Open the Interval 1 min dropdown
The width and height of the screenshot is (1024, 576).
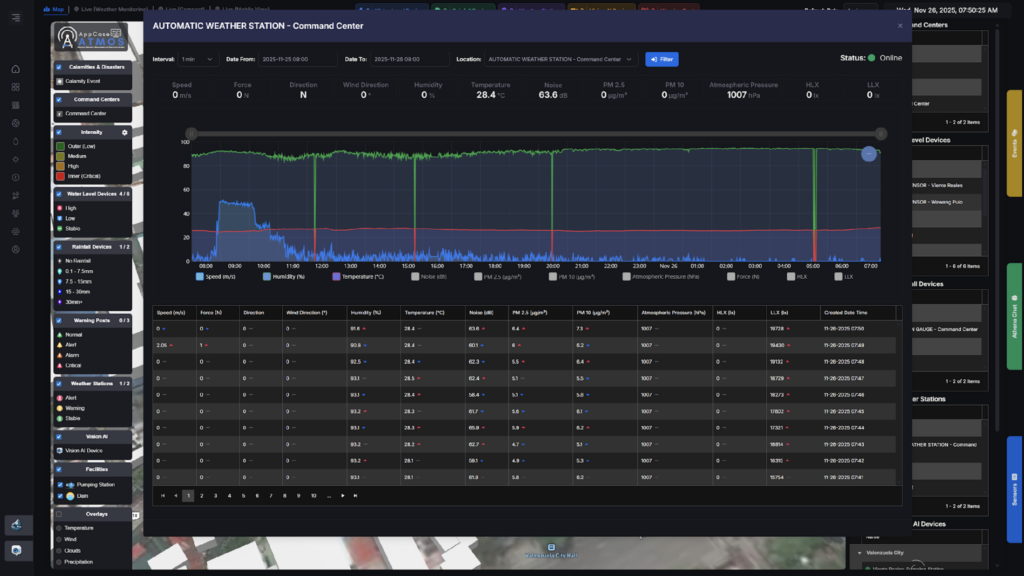point(197,59)
